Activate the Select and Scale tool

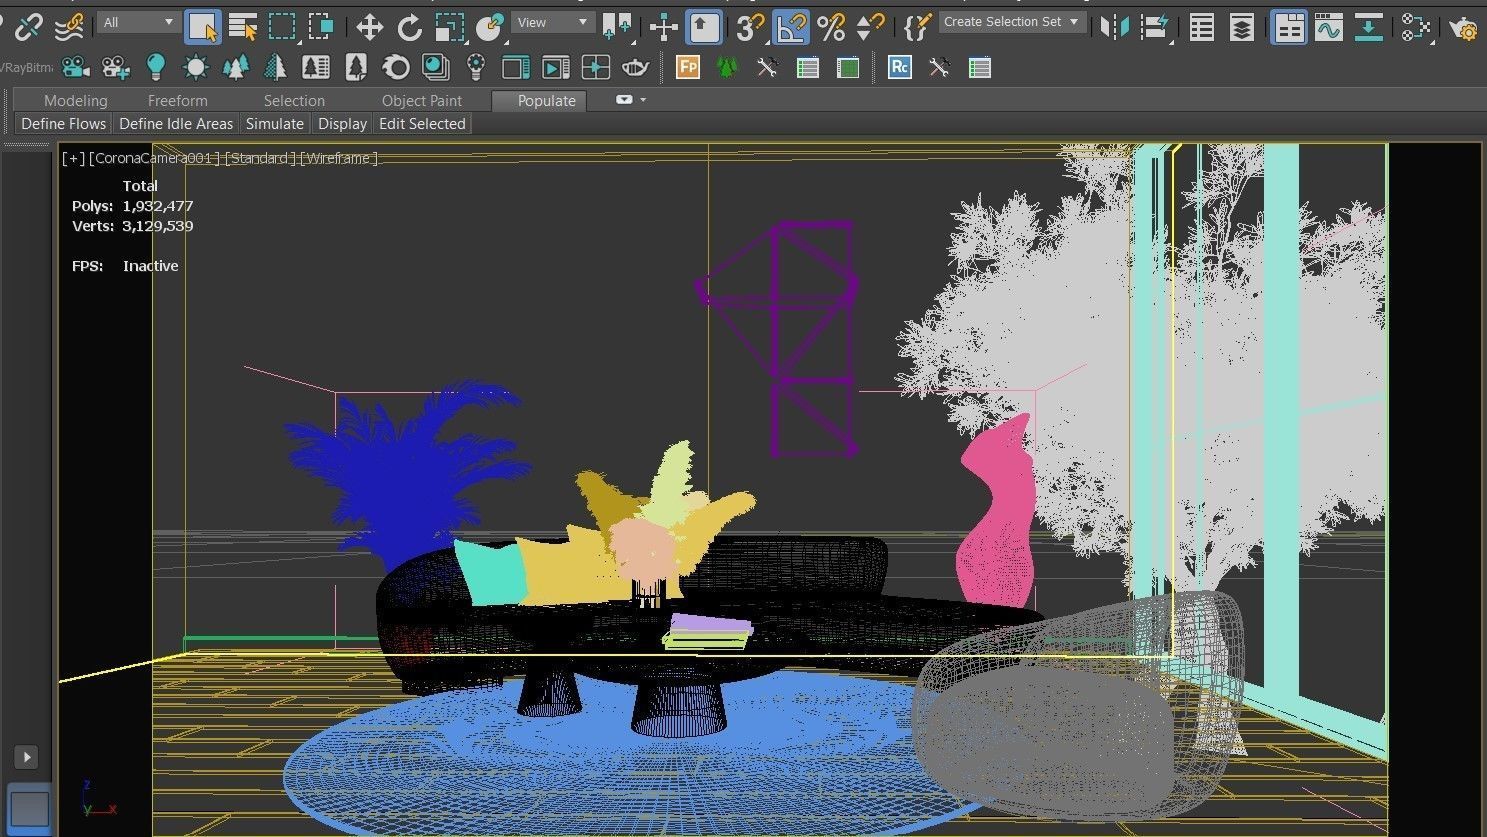[x=449, y=27]
